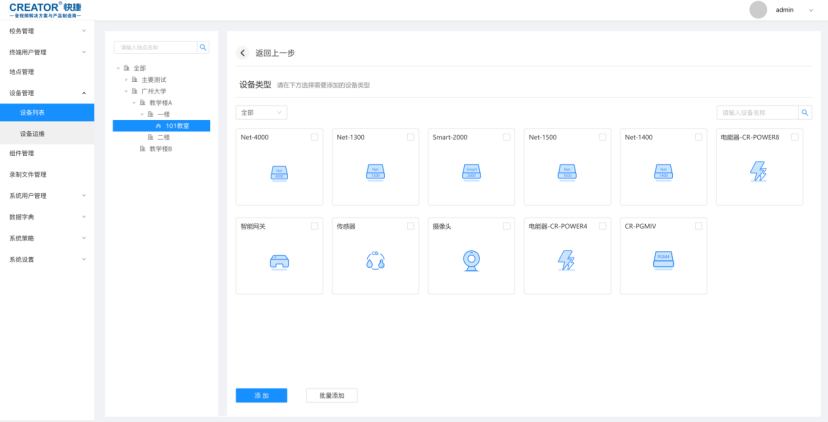Click the 传感器 sensor icon
The image size is (828, 422).
(x=375, y=261)
